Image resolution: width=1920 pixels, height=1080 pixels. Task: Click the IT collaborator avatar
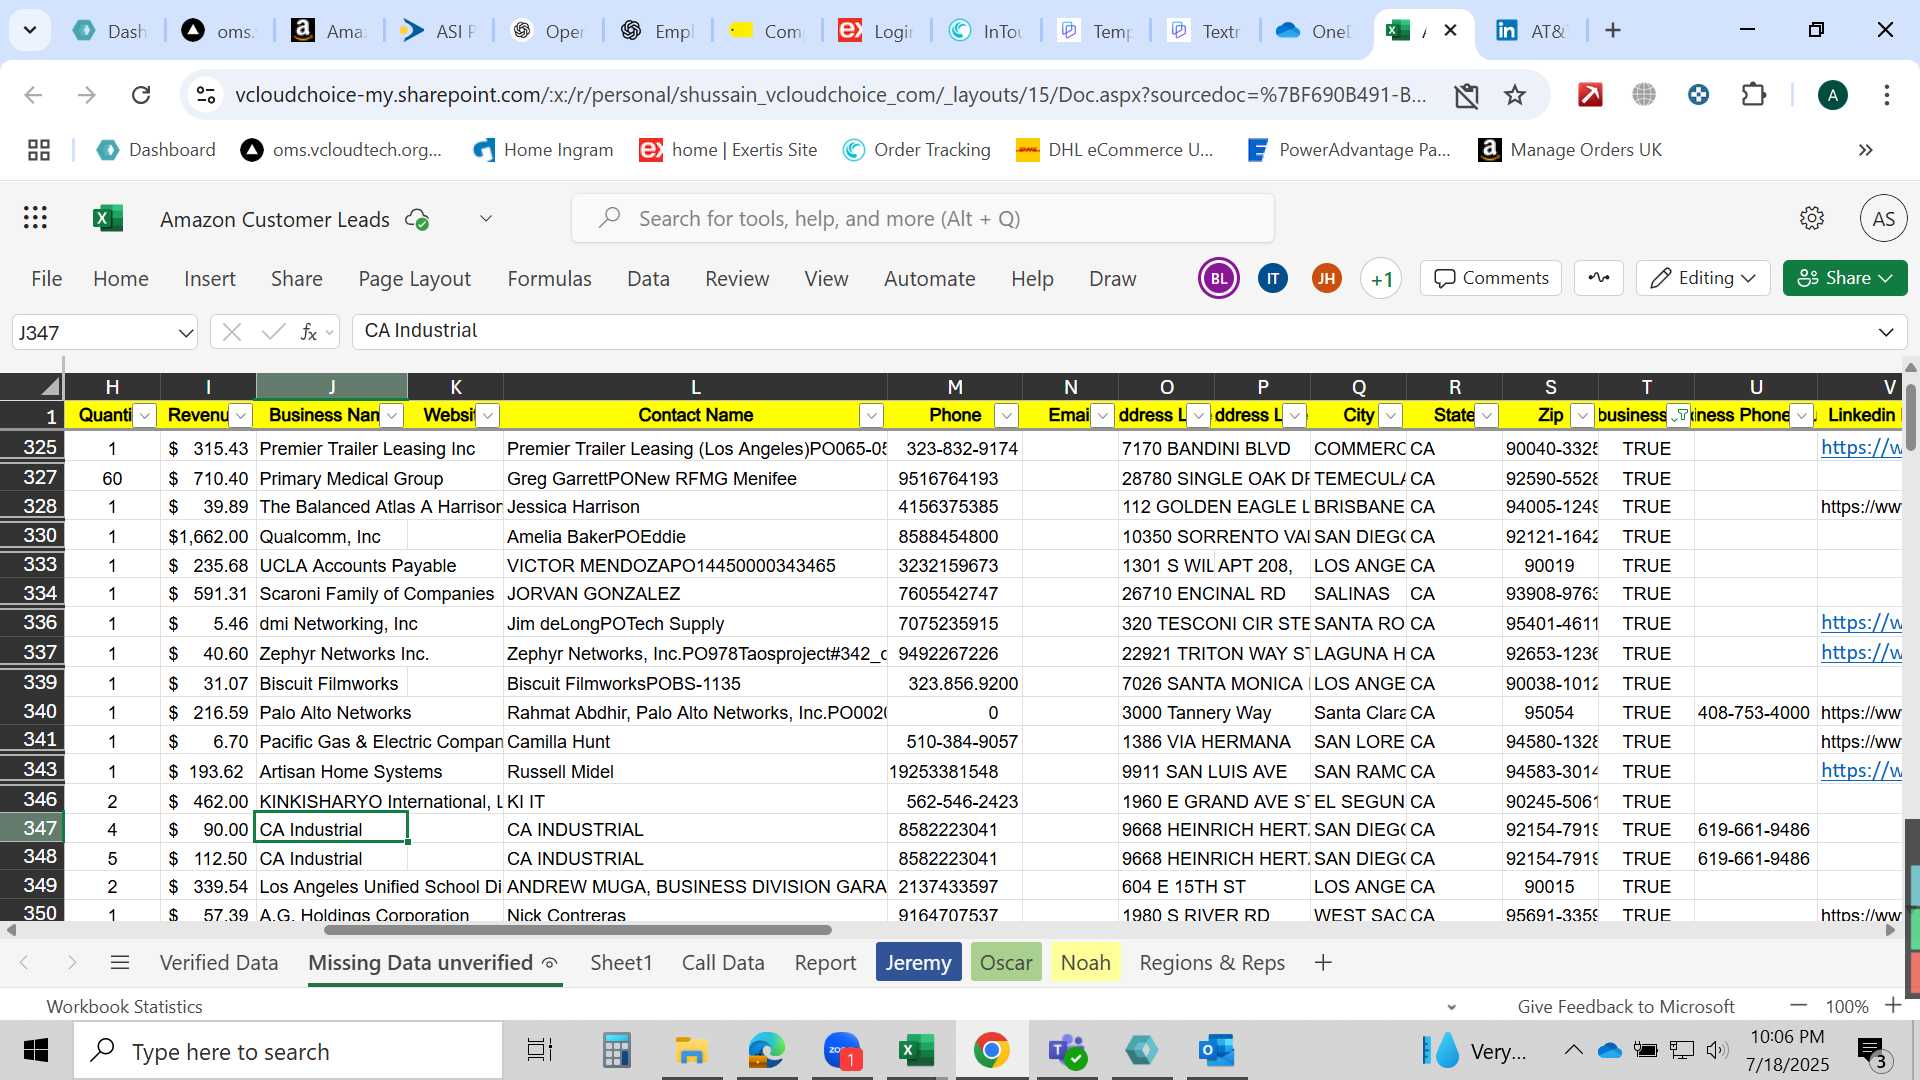(1272, 278)
